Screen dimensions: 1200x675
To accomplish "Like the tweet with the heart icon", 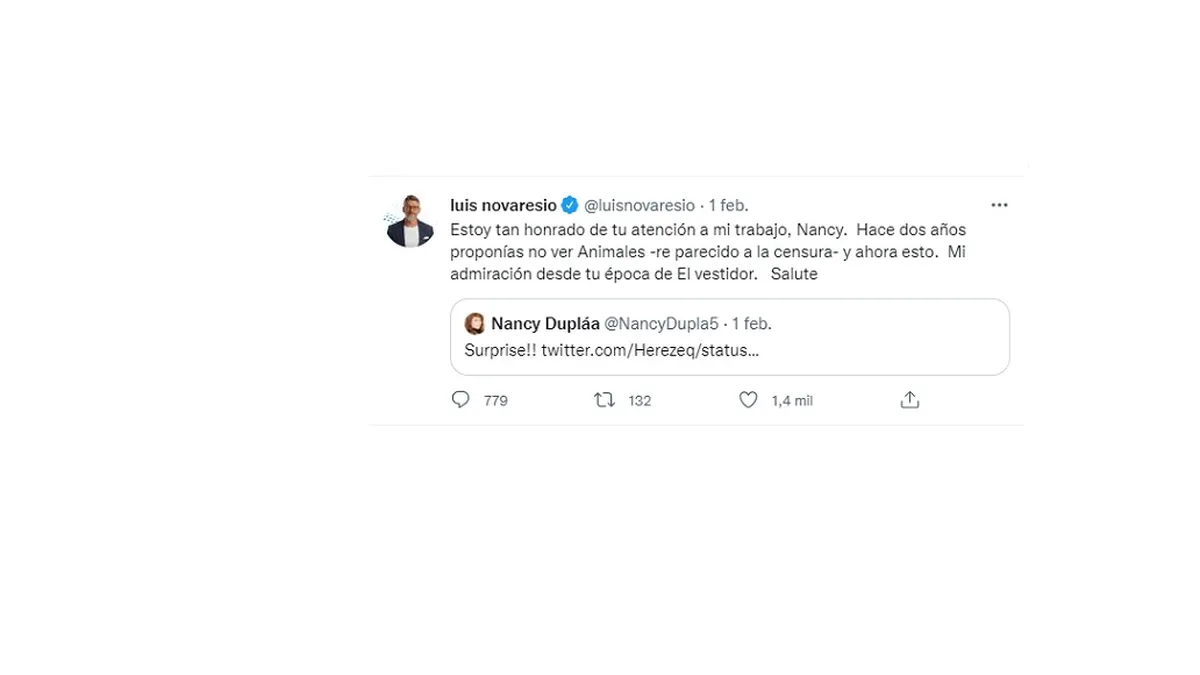I will pos(748,400).
